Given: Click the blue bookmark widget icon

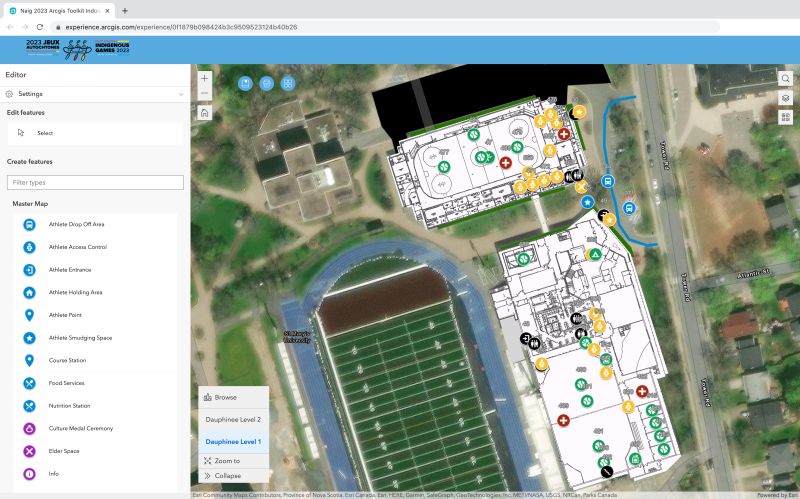Looking at the screenshot, I should click(x=245, y=83).
